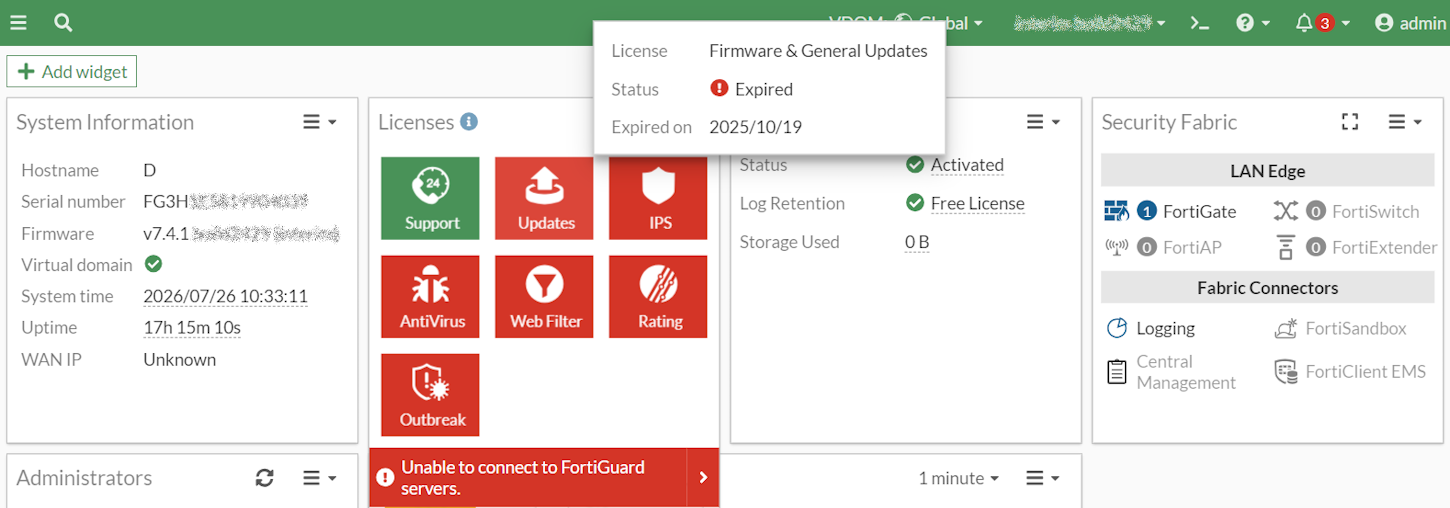Click the Licenses info icon
The width and height of the screenshot is (1450, 508).
468,122
